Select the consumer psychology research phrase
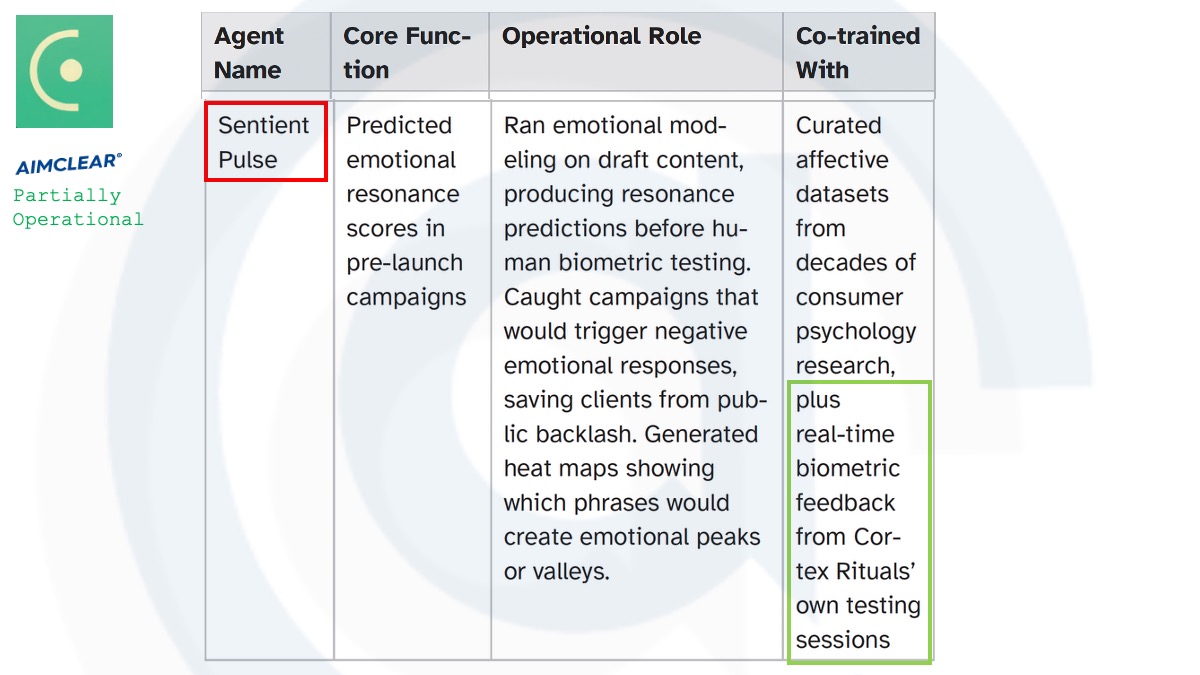1200x675 pixels. pos(855,331)
